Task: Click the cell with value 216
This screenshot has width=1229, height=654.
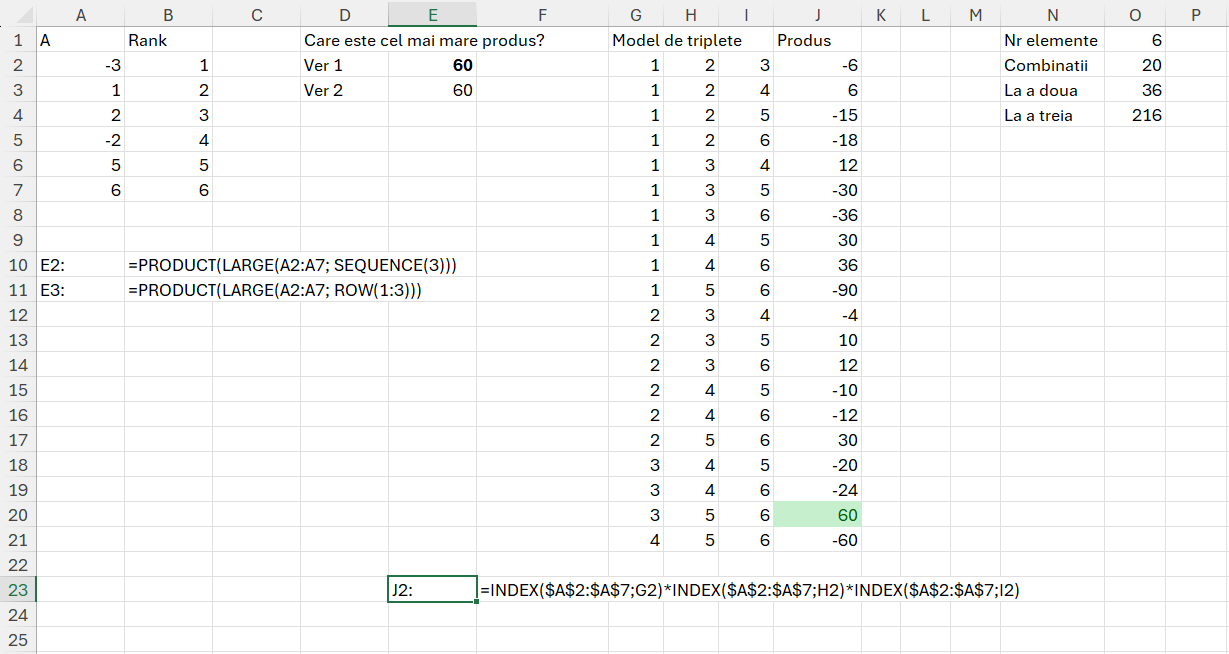Action: (x=1134, y=115)
